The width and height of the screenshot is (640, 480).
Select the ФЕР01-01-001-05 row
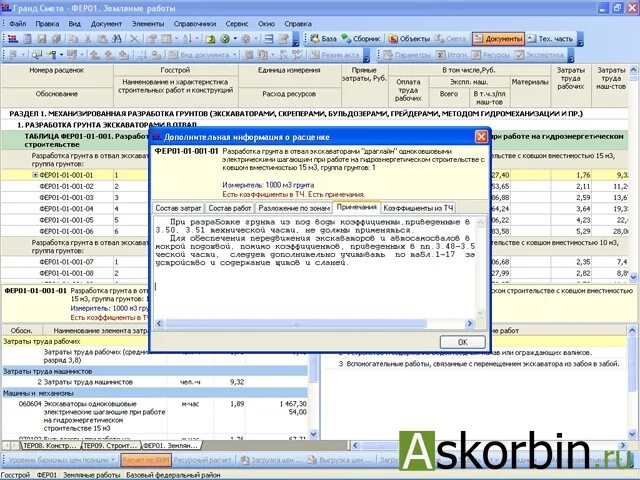66,220
